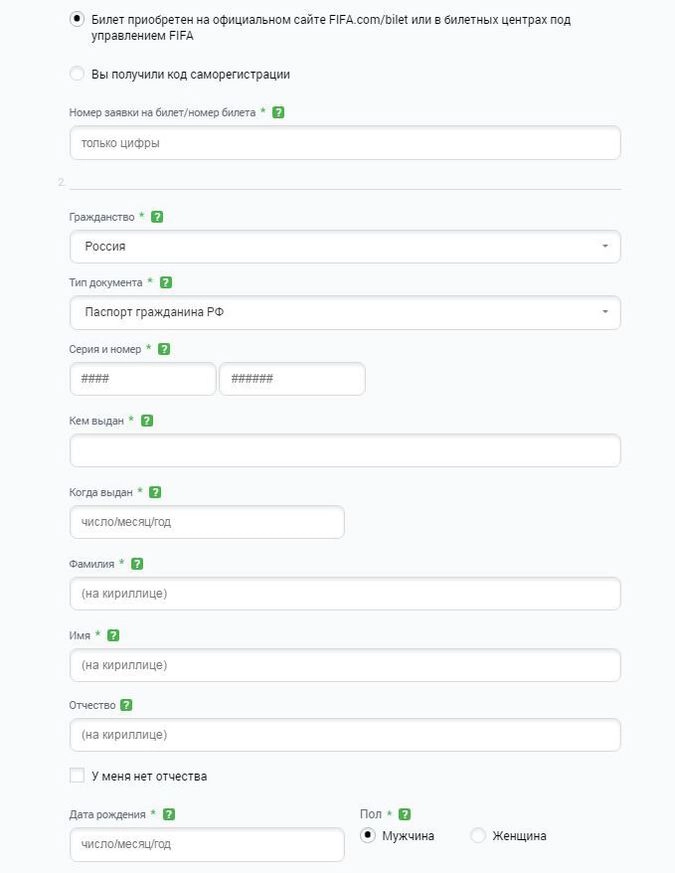
Task: Select the FIFA.com ticket purchase radio option
Action: (77, 19)
